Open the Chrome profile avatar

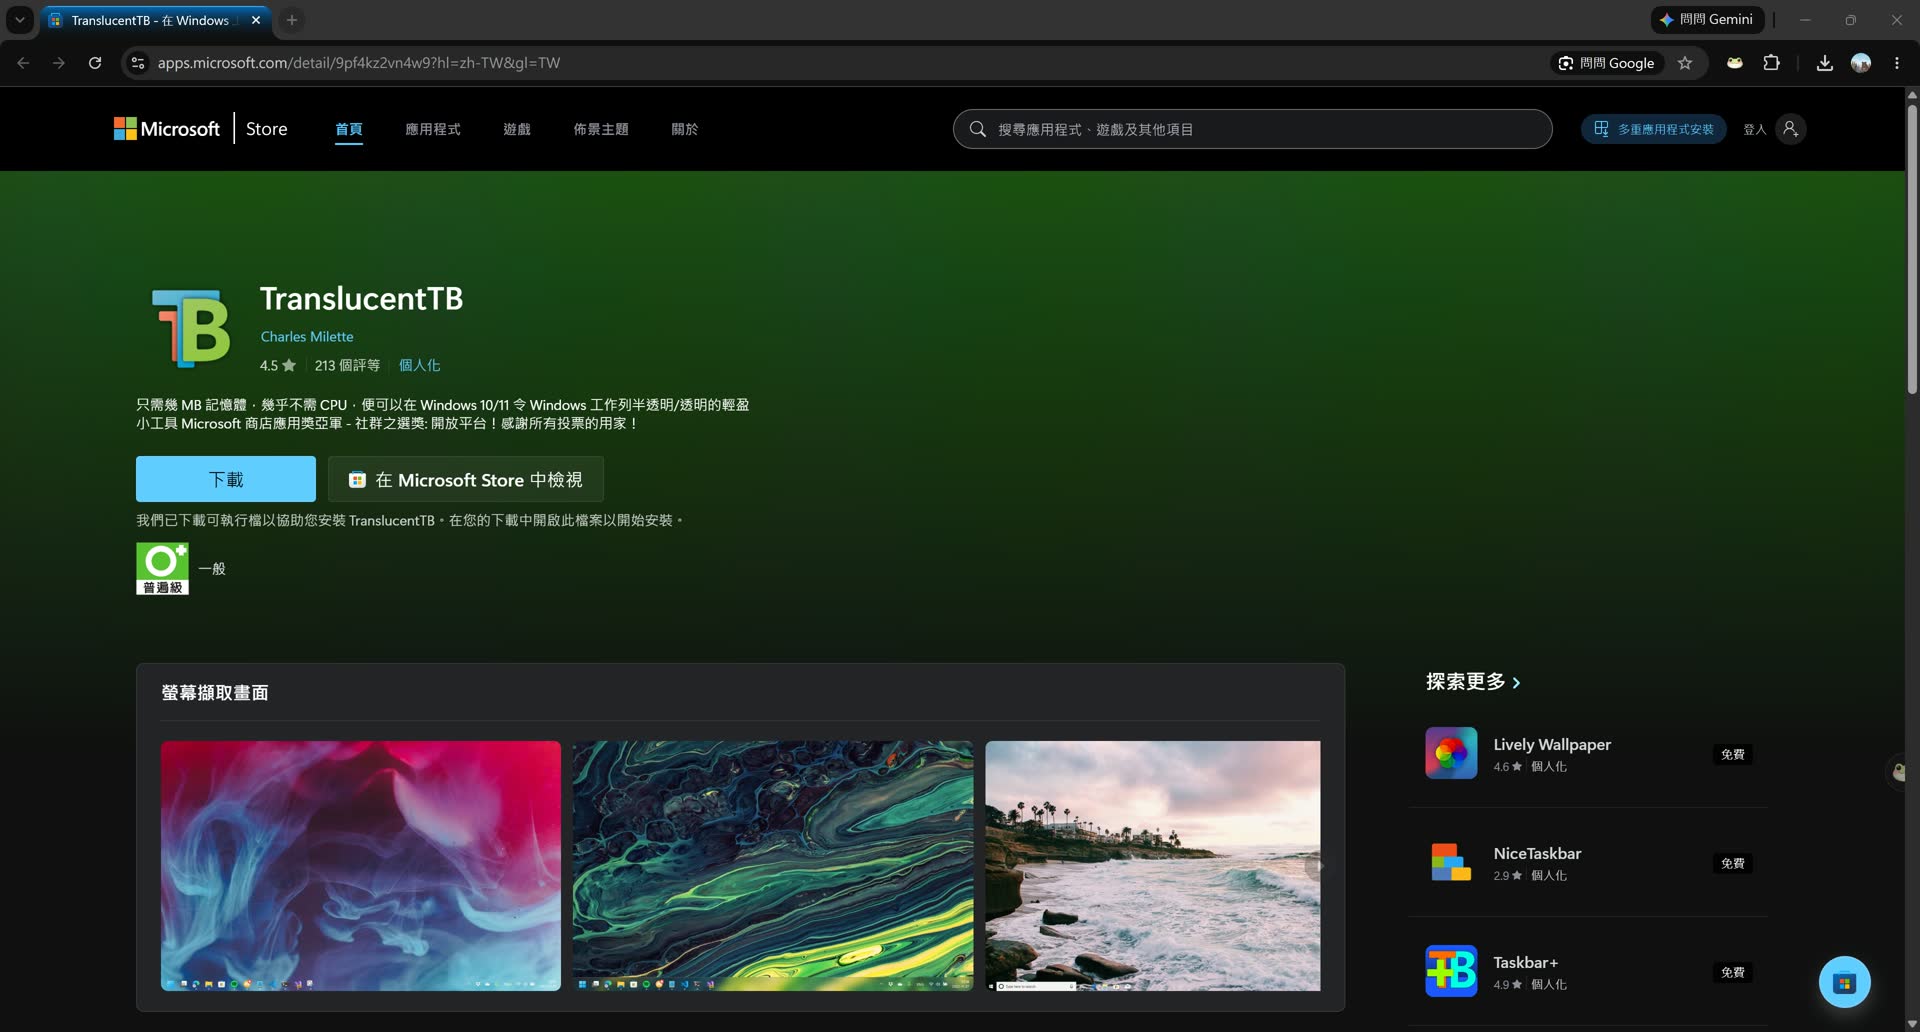pos(1861,63)
